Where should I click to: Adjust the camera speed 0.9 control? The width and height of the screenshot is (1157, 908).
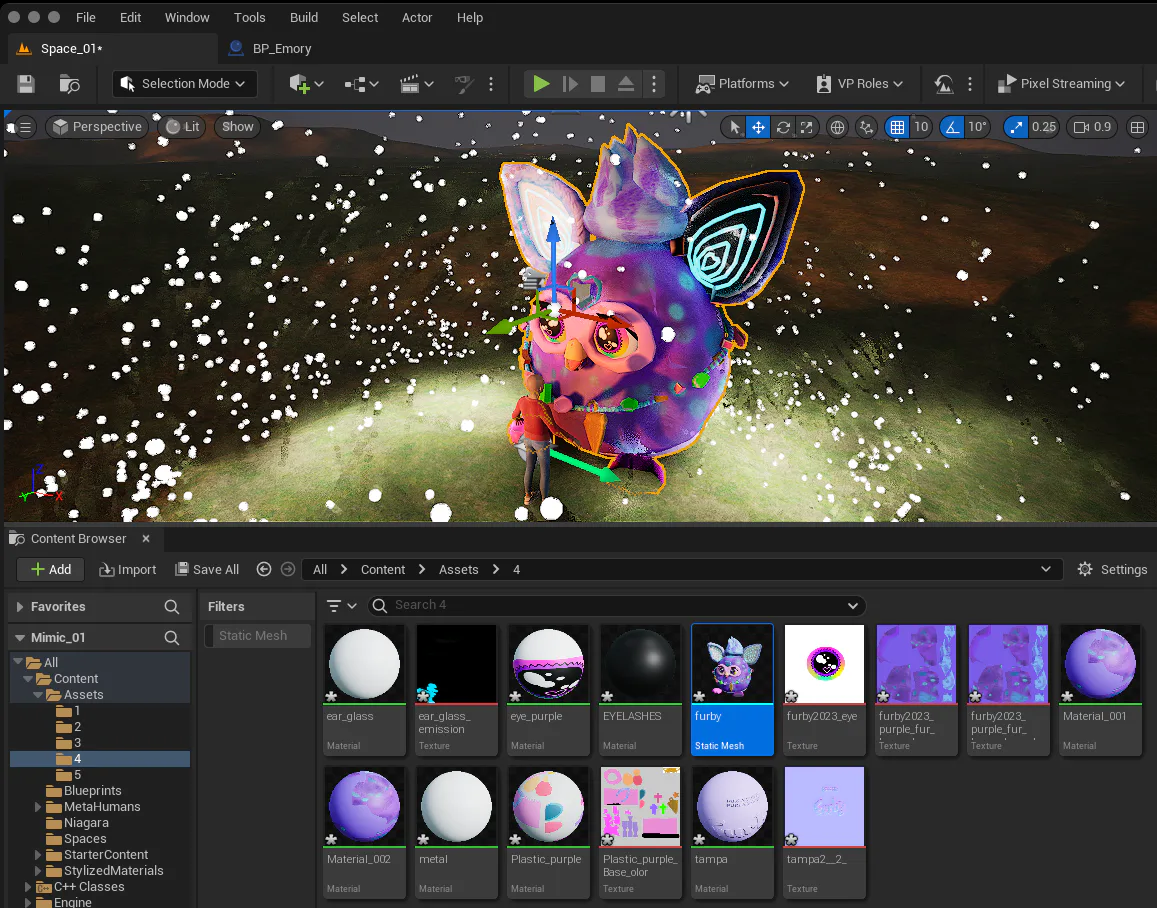point(1093,127)
